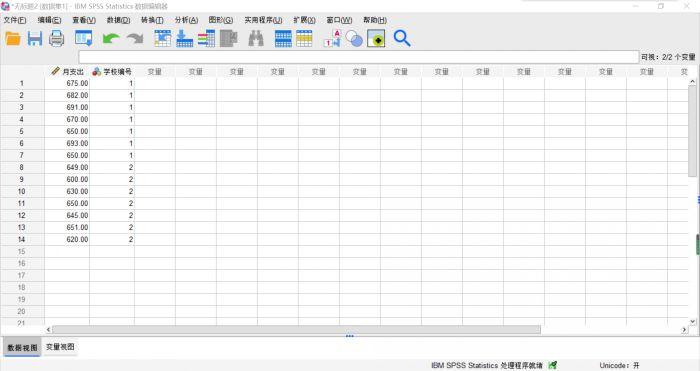The image size is (700, 371).
Task: Click processor status icon in status bar
Action: [553, 365]
